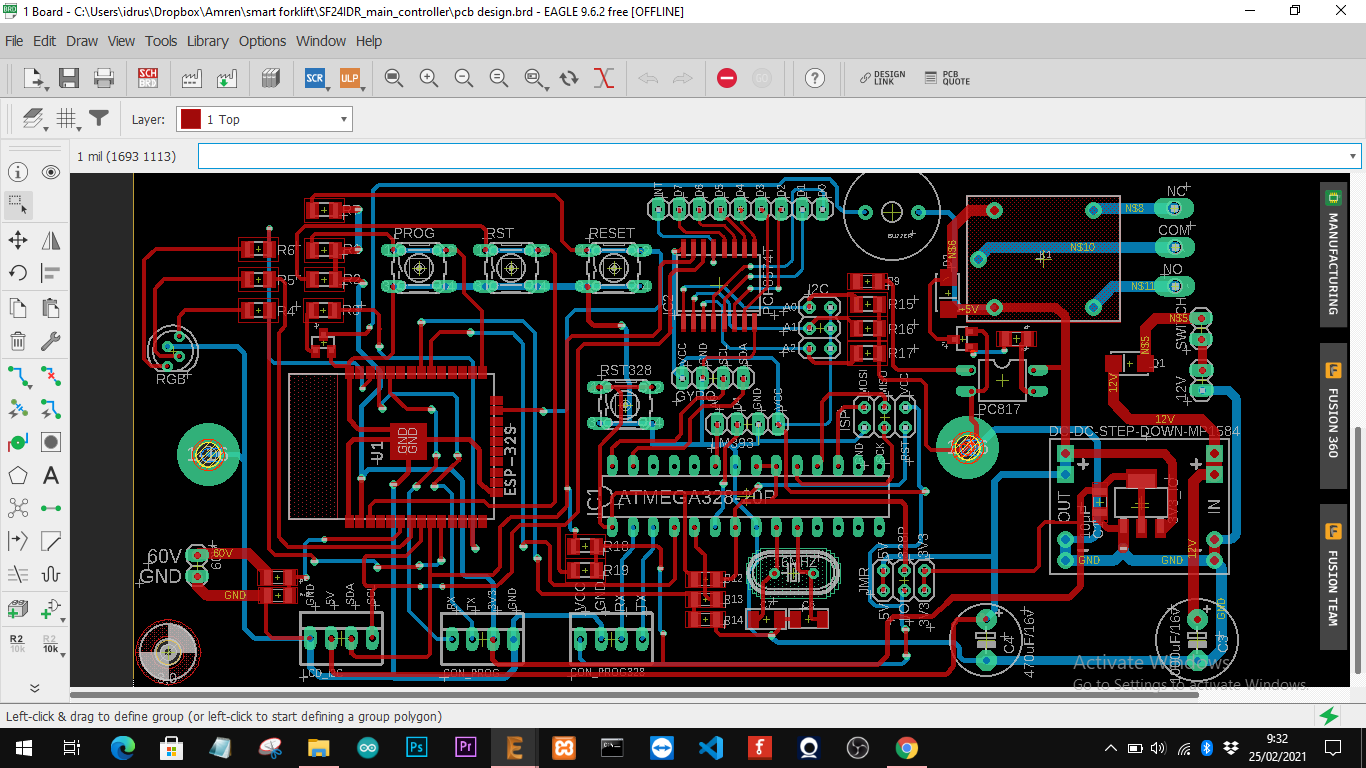Screen dimensions: 1366x768
Task: Select the Delete trash can tool
Action: tap(18, 342)
